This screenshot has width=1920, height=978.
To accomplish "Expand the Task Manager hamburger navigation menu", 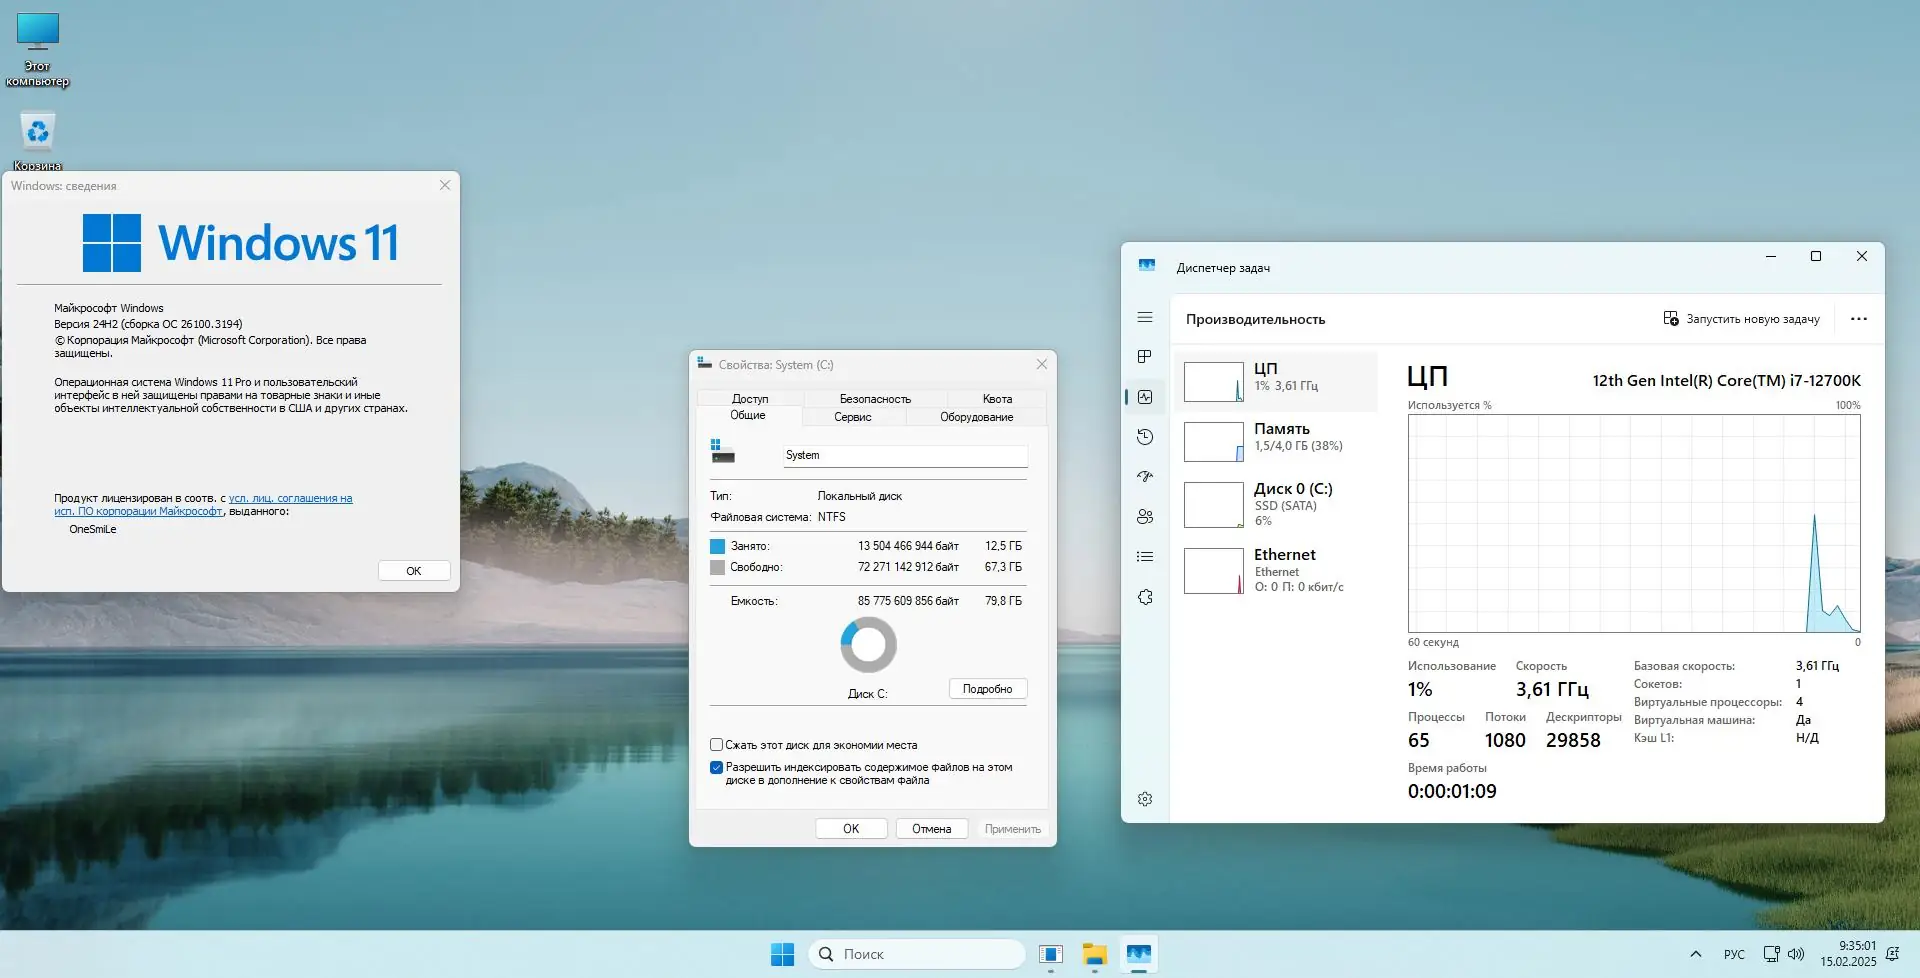I will click(x=1145, y=317).
